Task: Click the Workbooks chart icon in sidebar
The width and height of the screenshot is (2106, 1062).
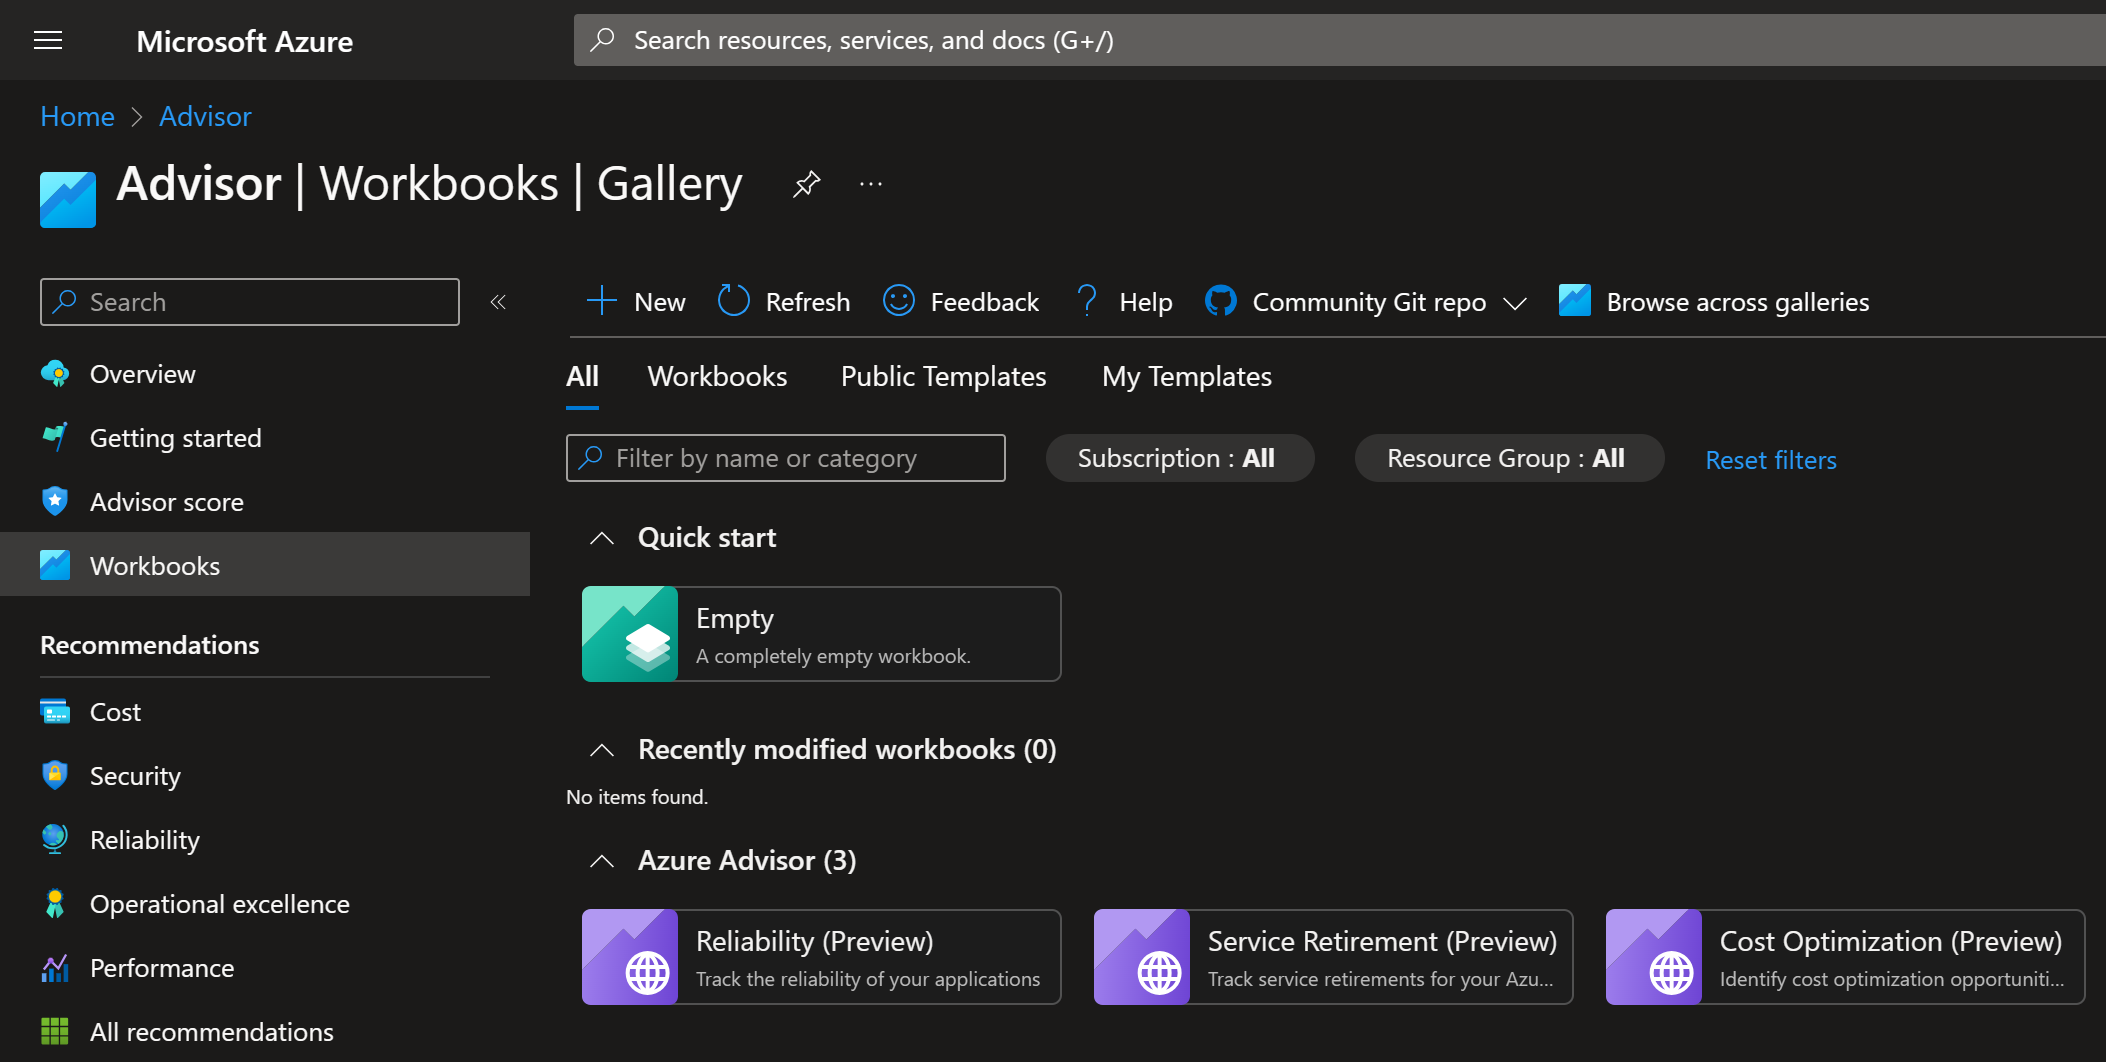Action: 55,565
